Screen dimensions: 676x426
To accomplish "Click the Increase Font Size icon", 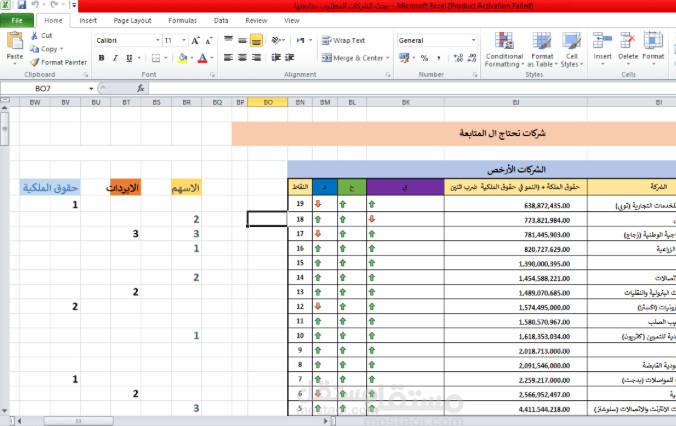I will click(x=195, y=41).
